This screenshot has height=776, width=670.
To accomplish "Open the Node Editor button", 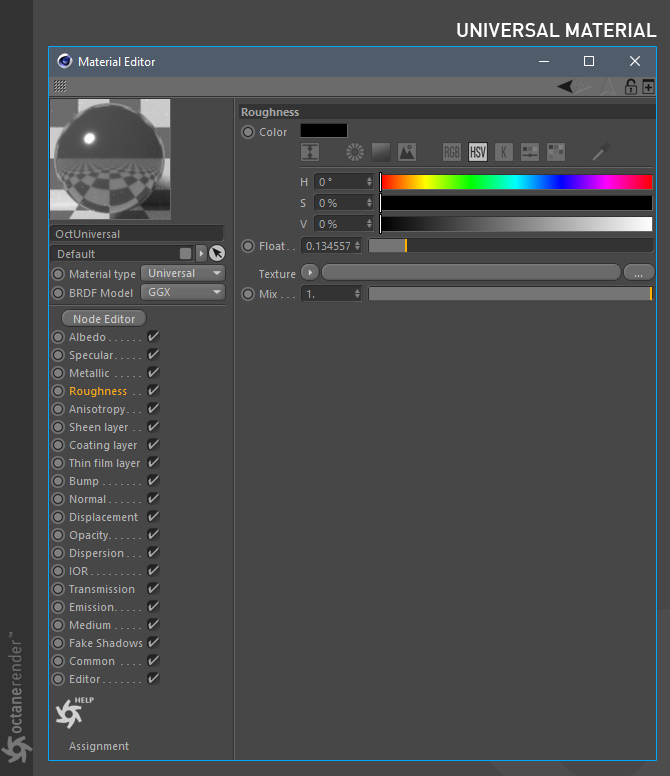I will [104, 319].
